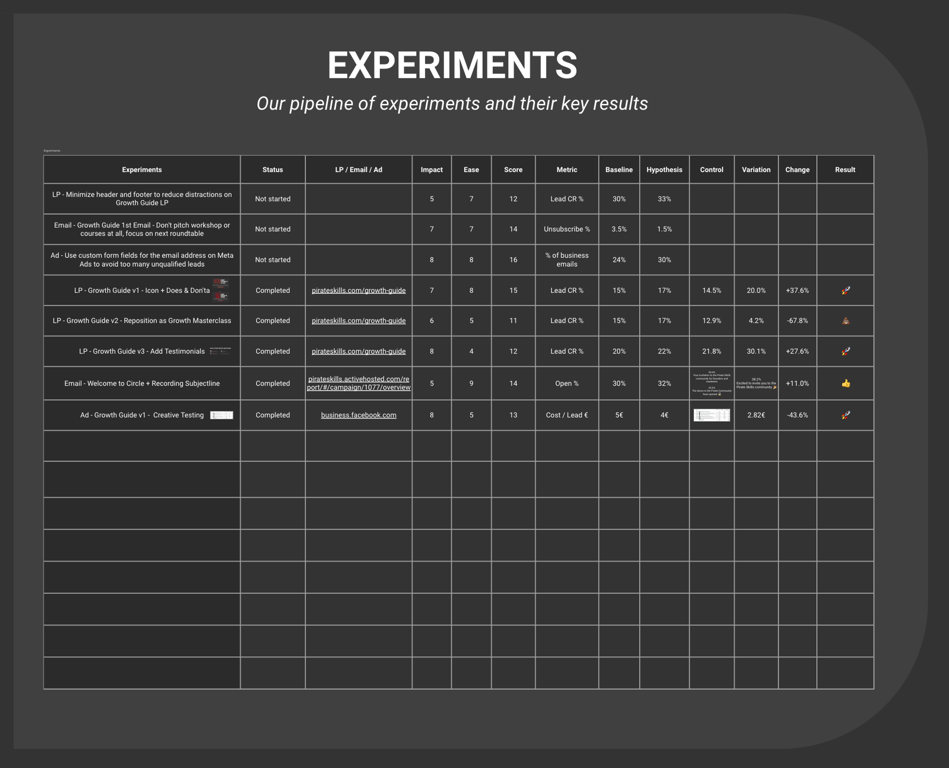Screen dimensions: 949x768
Task: Click the 'Cost / Lead €' metric cell
Action: [x=566, y=415]
